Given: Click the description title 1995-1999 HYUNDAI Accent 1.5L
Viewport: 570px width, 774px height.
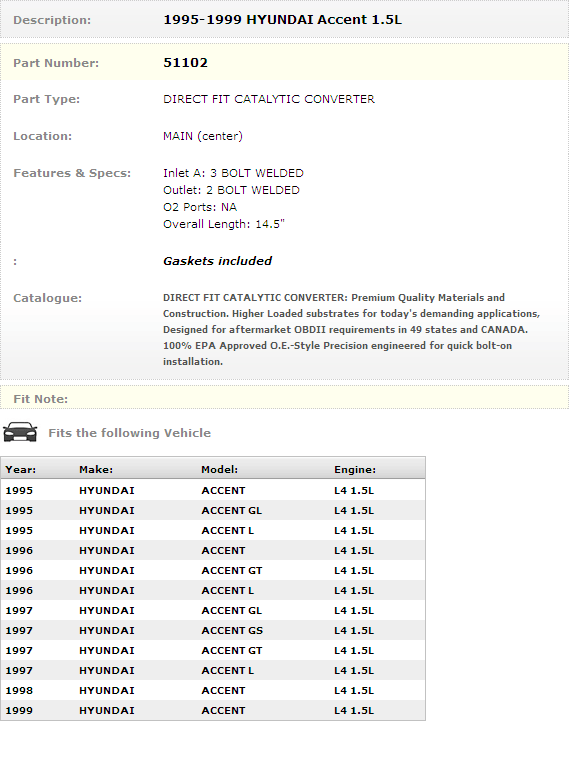Looking at the screenshot, I should click(x=282, y=20).
